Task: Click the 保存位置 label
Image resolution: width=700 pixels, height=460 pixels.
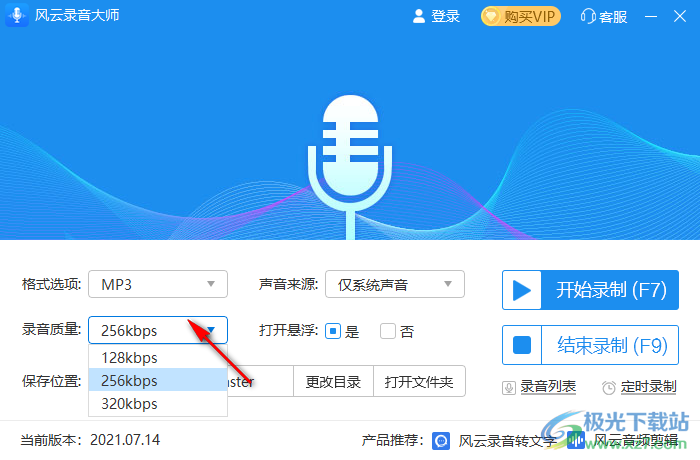Action: click(51, 381)
